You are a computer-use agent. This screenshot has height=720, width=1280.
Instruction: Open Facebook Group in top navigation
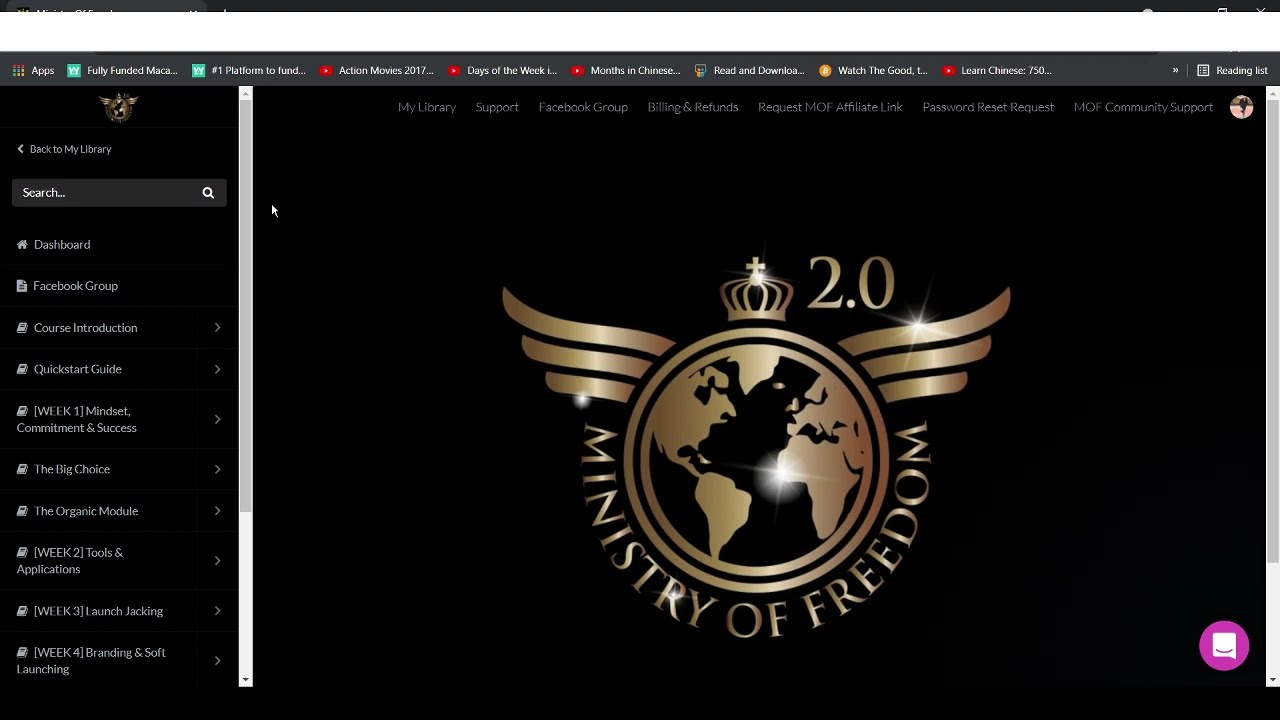click(583, 107)
